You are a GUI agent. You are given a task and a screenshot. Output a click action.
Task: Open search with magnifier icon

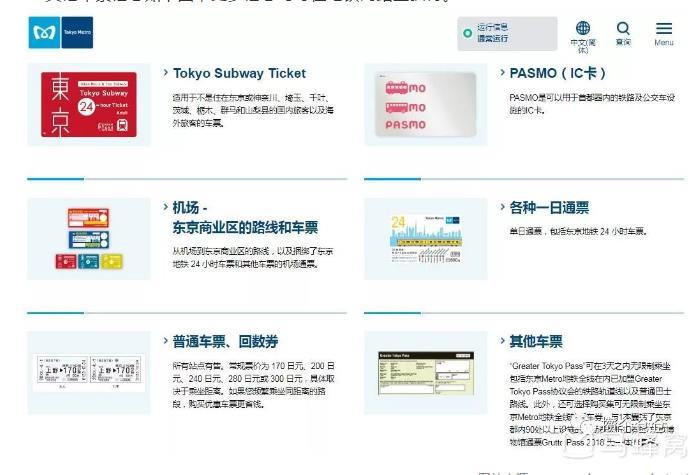point(623,29)
